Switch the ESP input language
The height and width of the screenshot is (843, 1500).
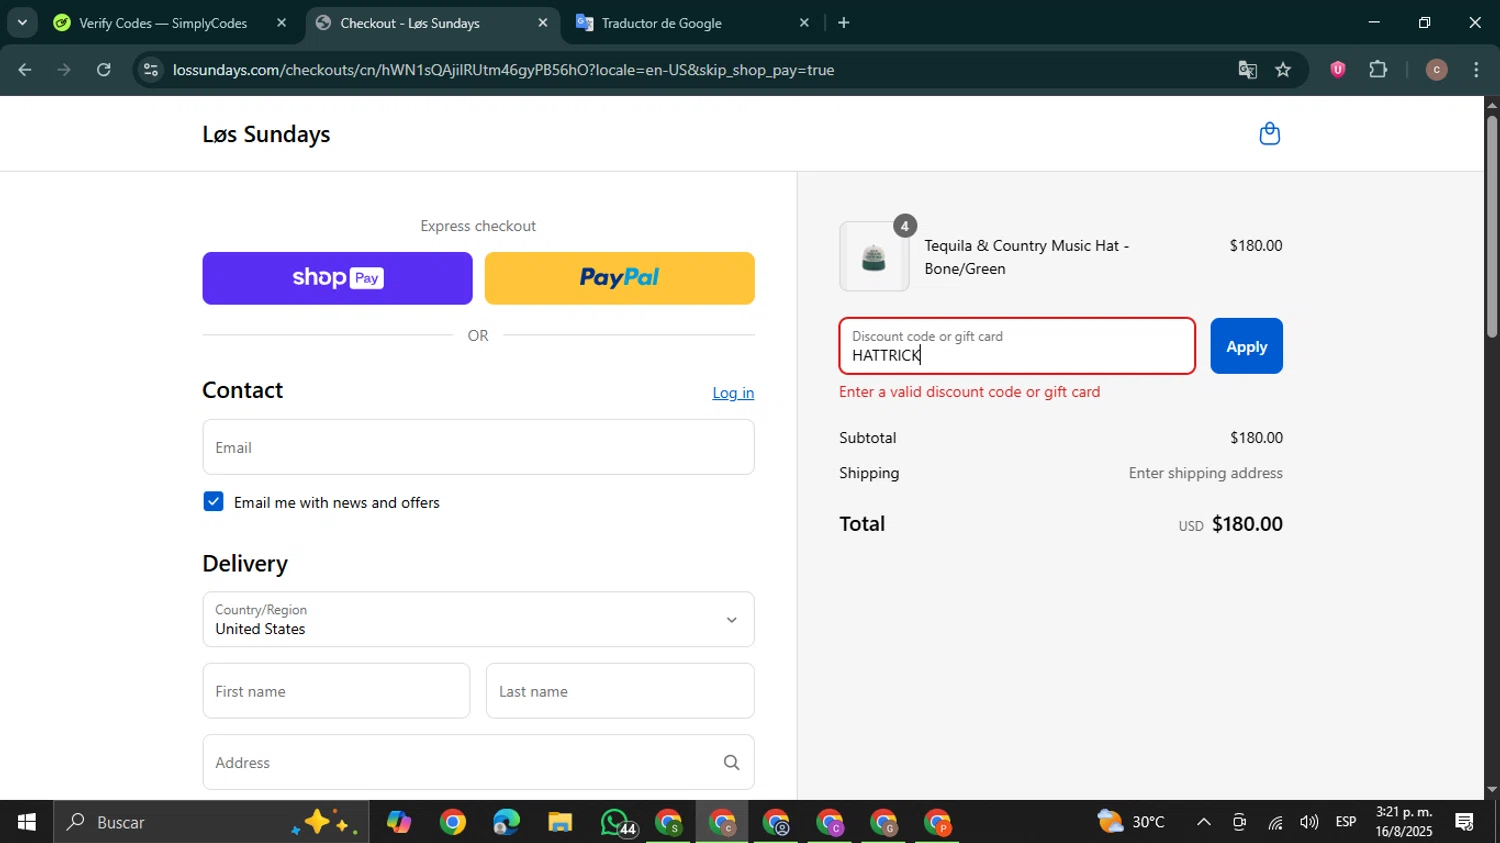tap(1346, 822)
